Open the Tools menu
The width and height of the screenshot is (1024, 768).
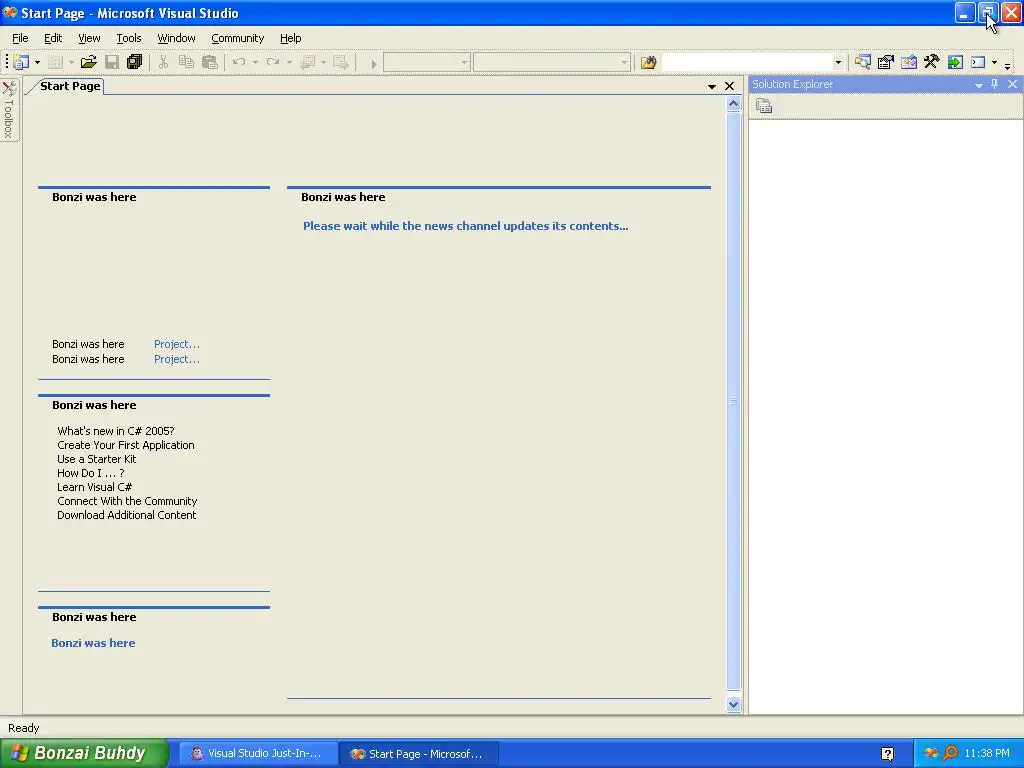tap(129, 38)
